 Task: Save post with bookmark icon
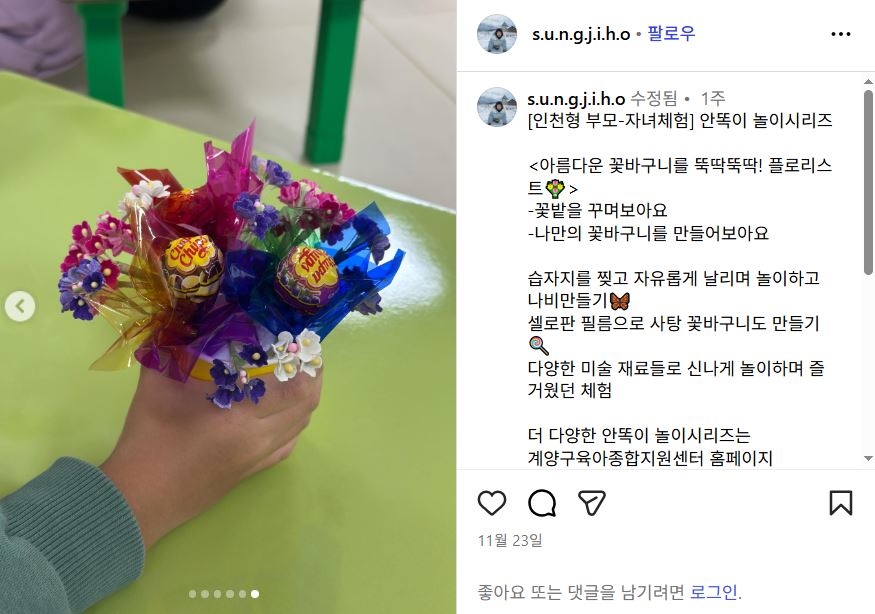click(x=840, y=503)
